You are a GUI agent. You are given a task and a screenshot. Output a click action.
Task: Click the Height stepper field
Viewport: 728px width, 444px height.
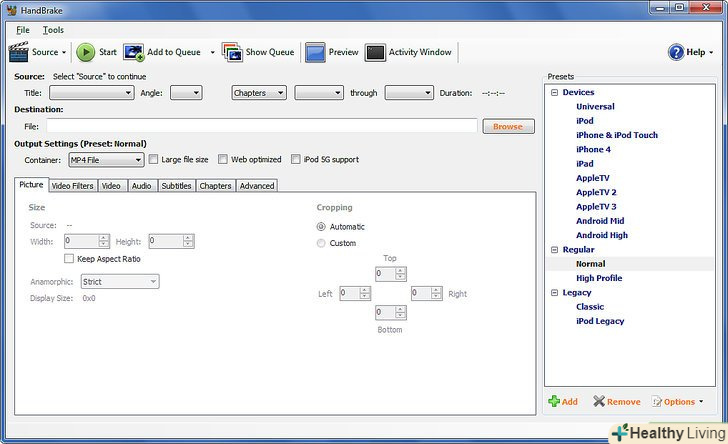pos(171,241)
